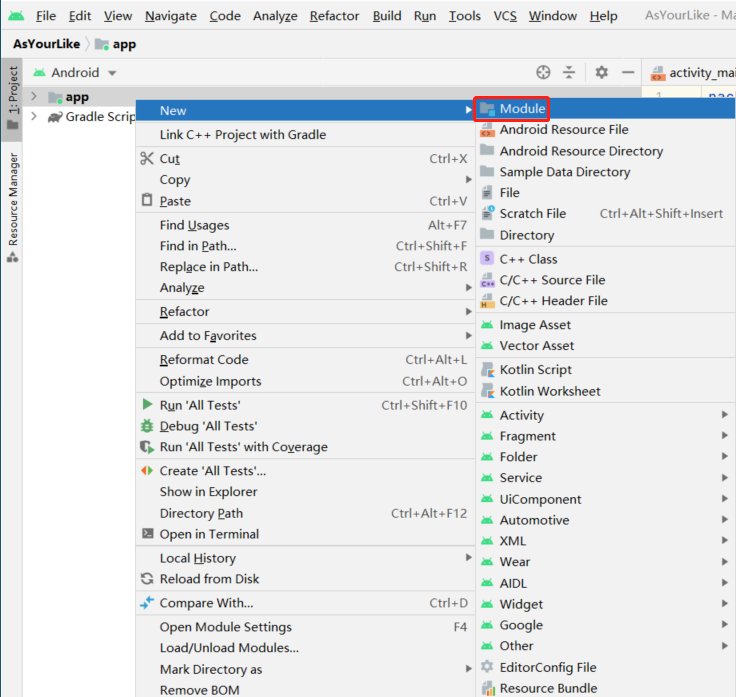
Task: Click the Kotlin Script icon
Action: pyautogui.click(x=488, y=369)
